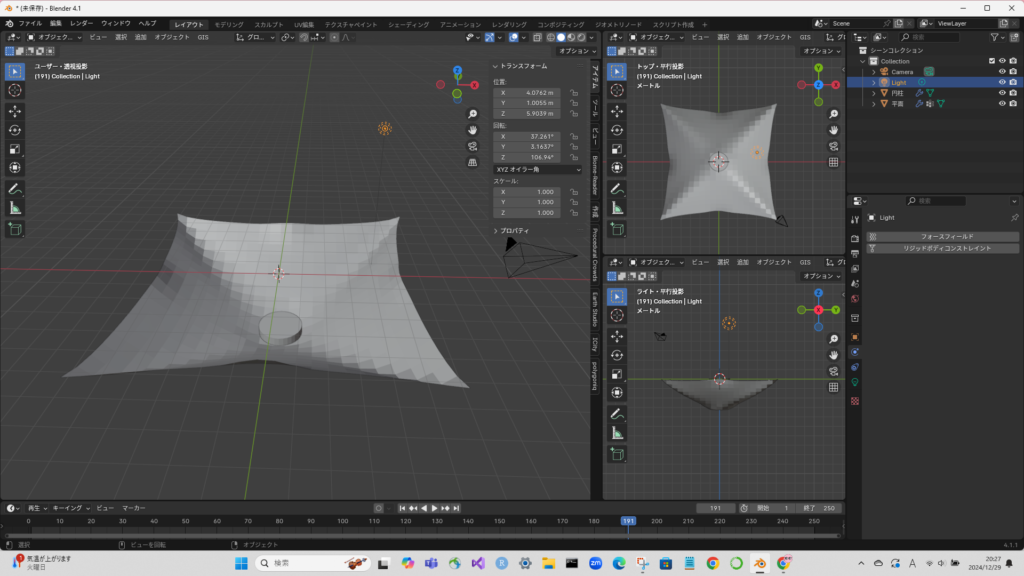The height and width of the screenshot is (576, 1024).
Task: Open the レンダー menu
Action: pyautogui.click(x=81, y=23)
